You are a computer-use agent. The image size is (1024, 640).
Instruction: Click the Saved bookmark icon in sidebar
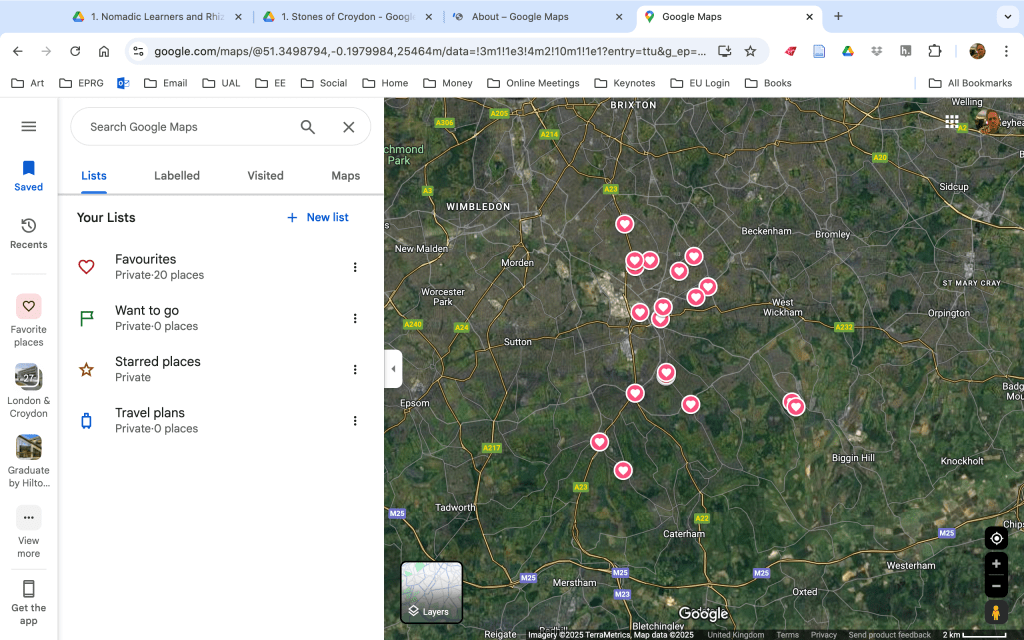pos(29,169)
